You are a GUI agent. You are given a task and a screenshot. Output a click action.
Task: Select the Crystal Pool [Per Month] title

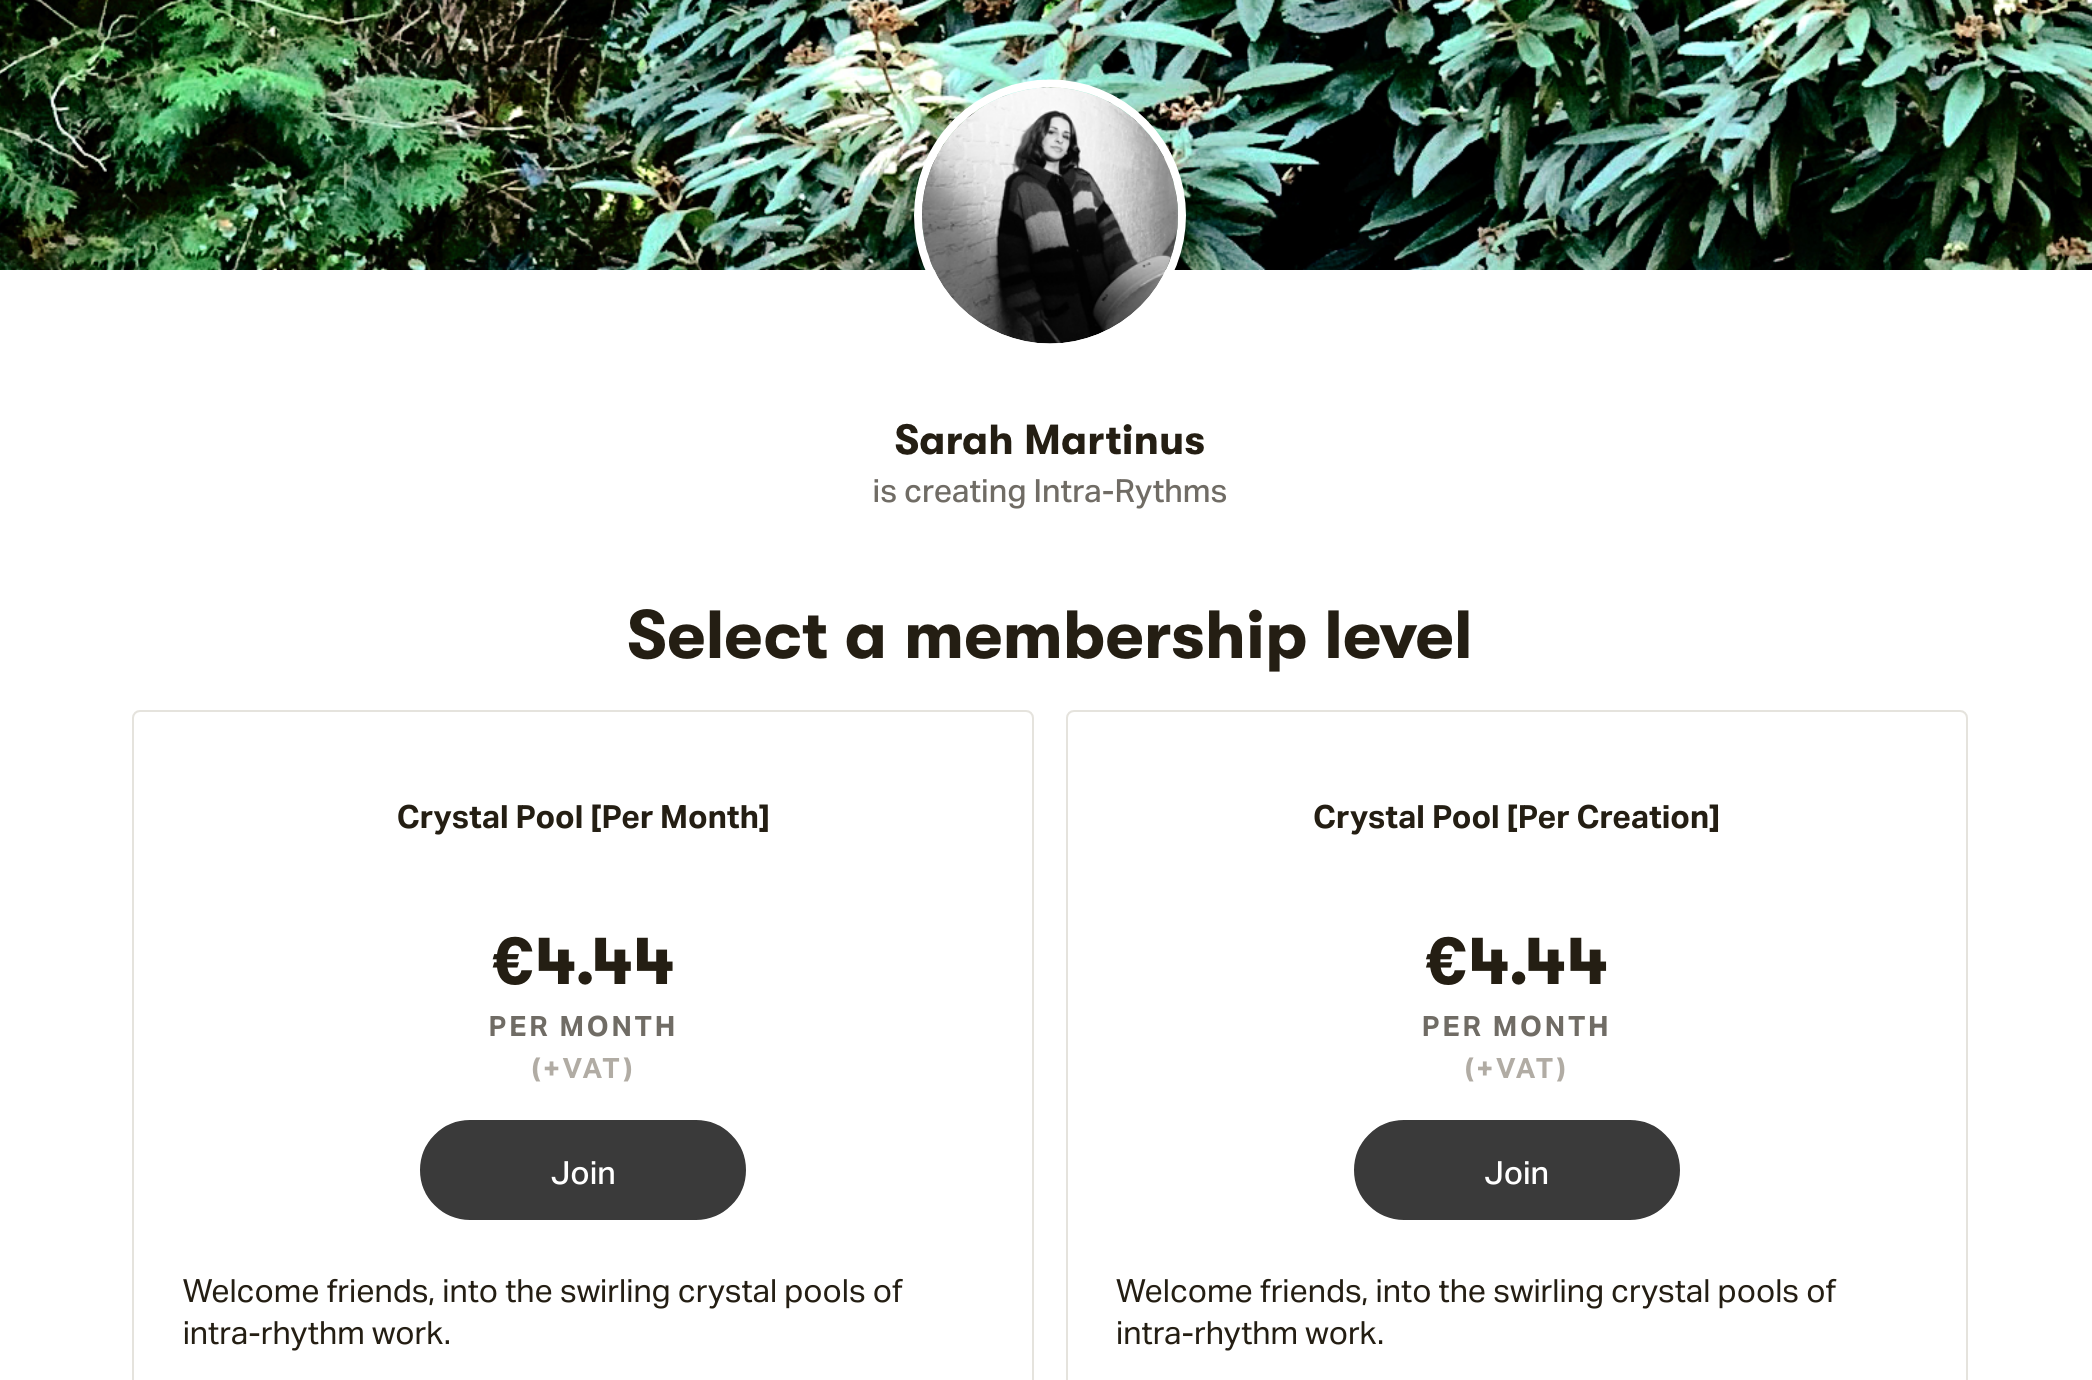(582, 817)
